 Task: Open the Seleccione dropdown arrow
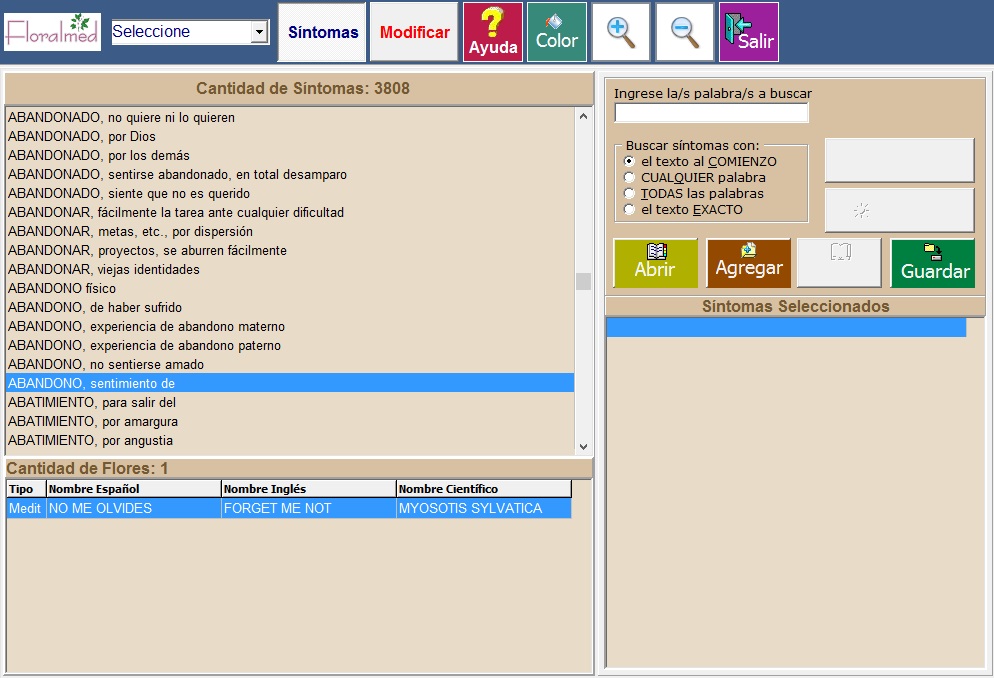pos(259,32)
